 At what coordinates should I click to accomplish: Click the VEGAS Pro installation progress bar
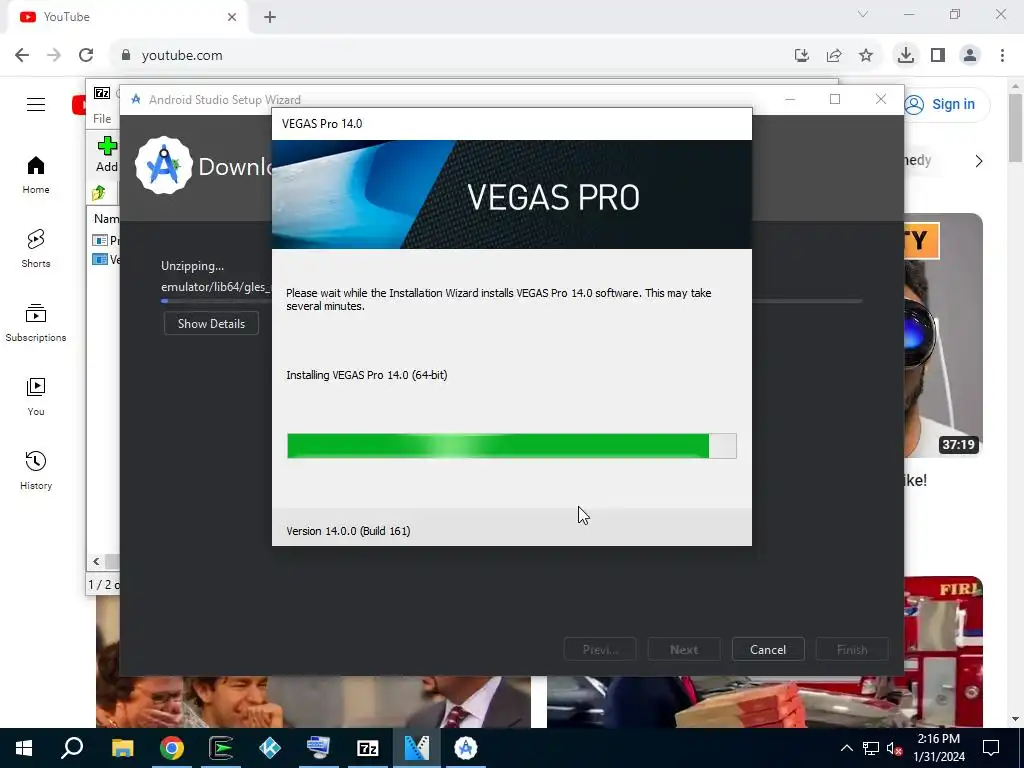click(x=511, y=446)
